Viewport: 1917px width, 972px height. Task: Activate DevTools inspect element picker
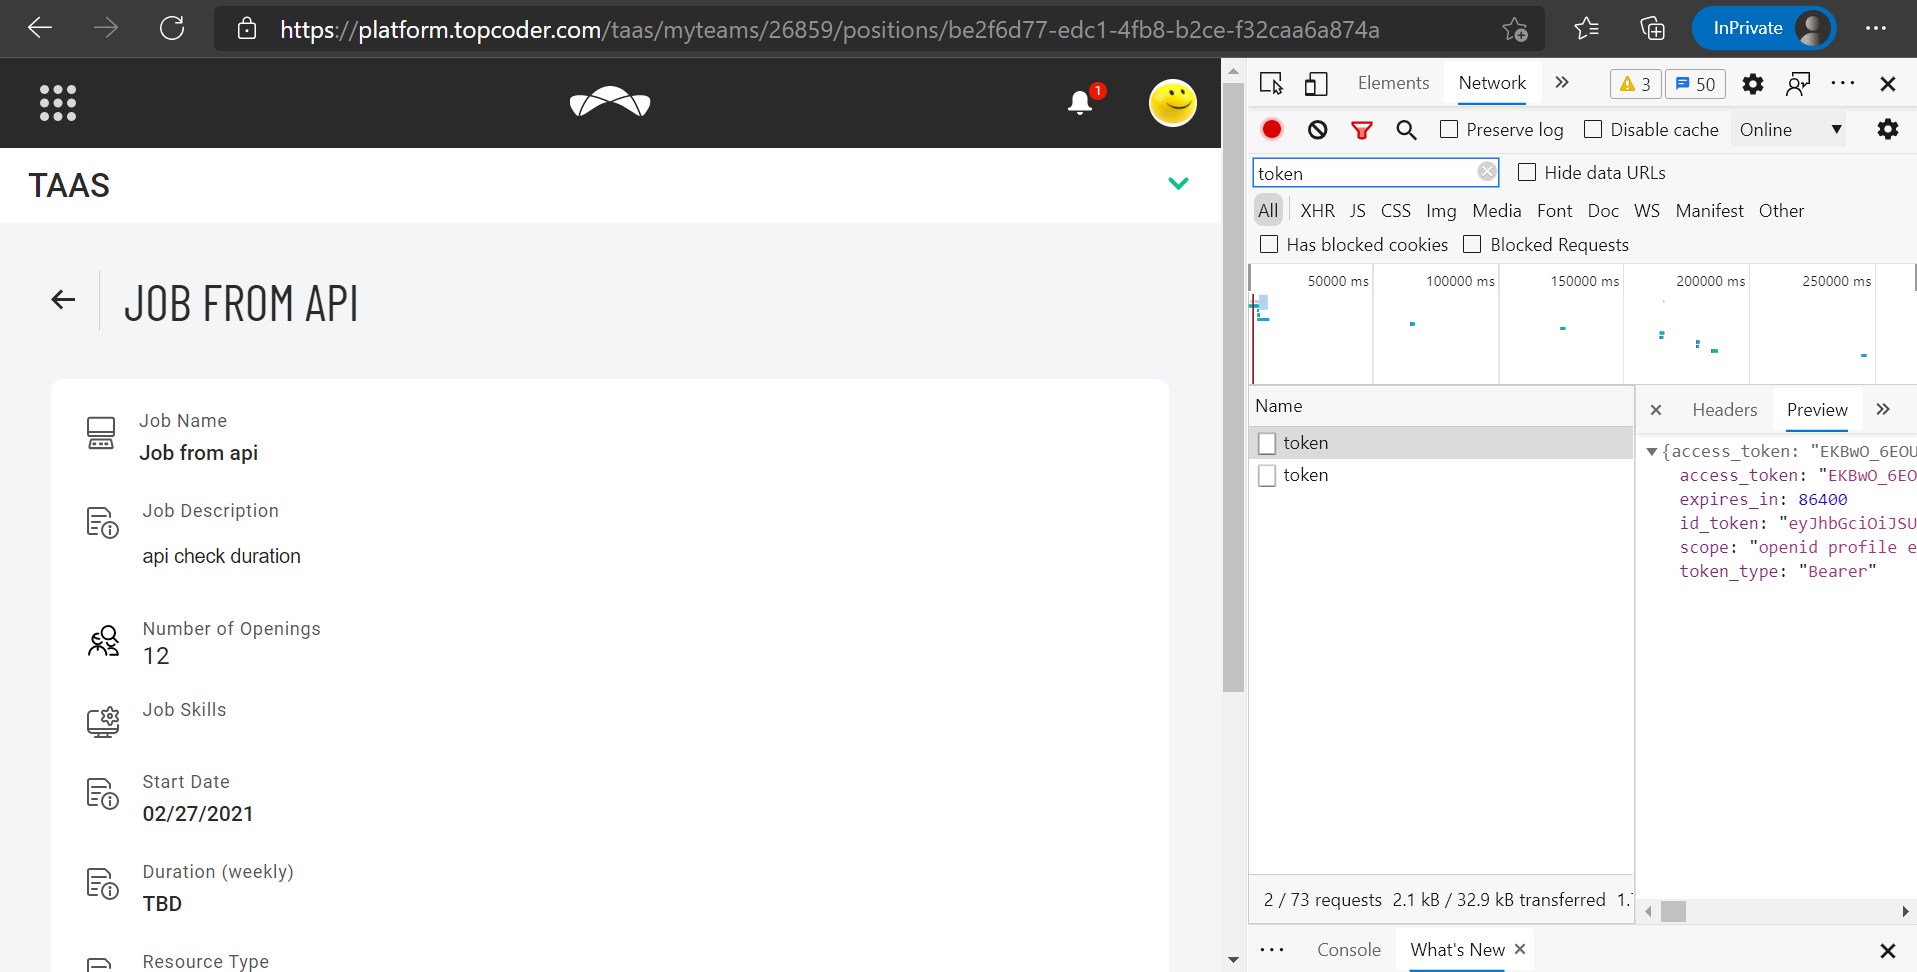1271,84
